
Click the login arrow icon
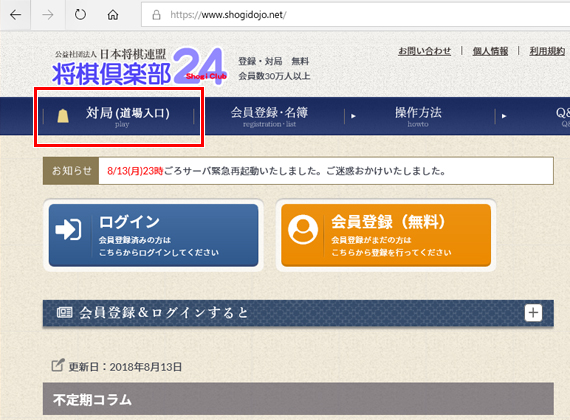click(68, 229)
